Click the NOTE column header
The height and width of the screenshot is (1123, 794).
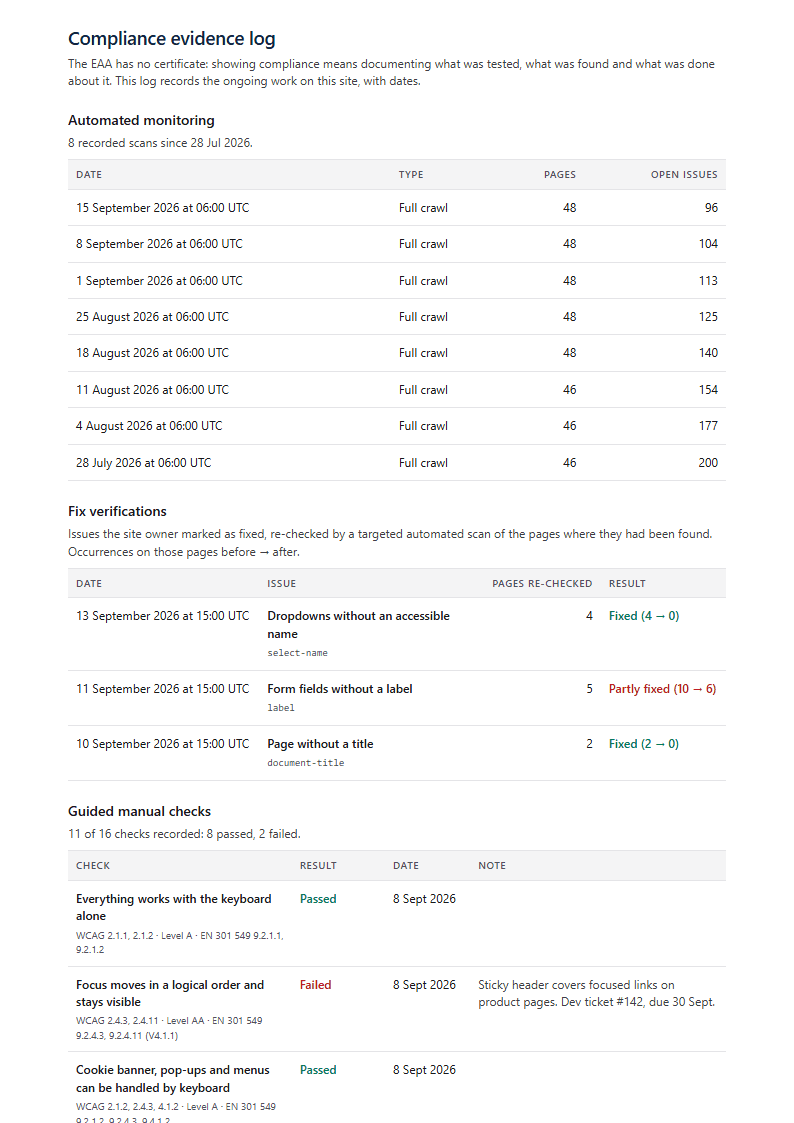(x=492, y=866)
